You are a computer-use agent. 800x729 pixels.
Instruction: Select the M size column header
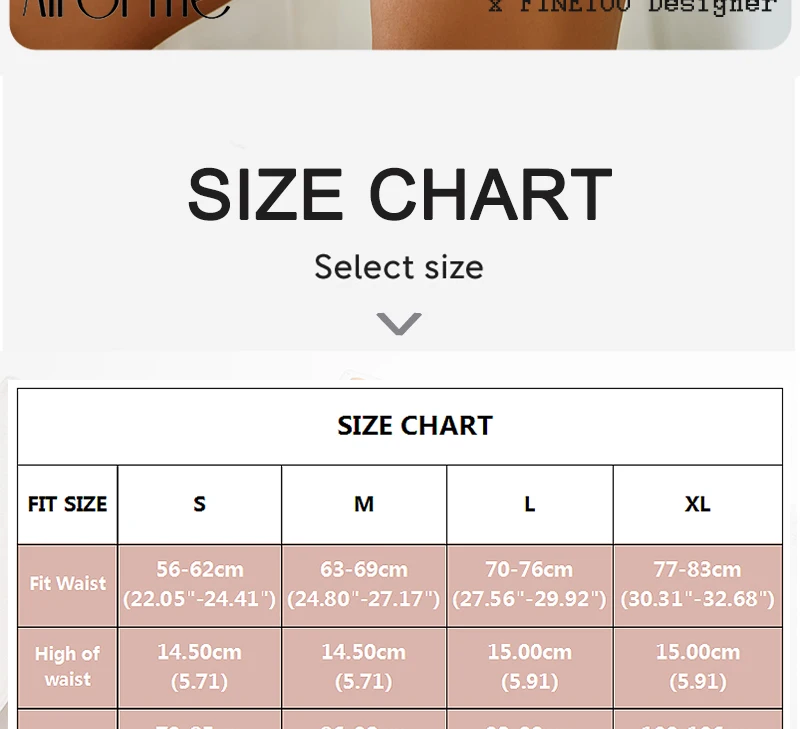click(x=364, y=504)
